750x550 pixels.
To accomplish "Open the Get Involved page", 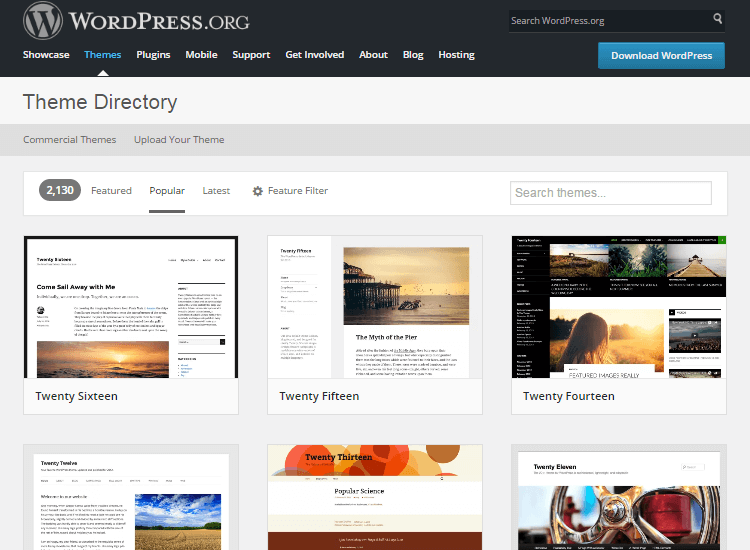I will coord(314,55).
